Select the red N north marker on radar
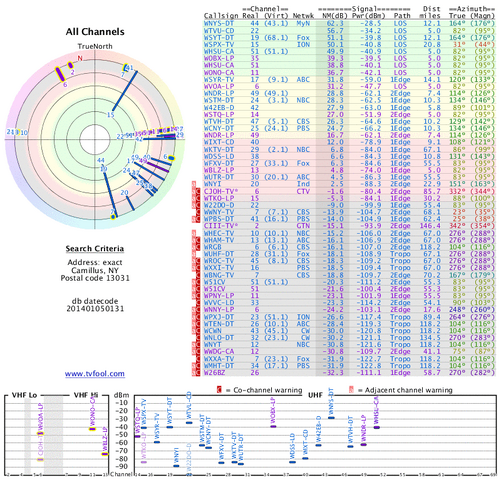 tap(80, 58)
